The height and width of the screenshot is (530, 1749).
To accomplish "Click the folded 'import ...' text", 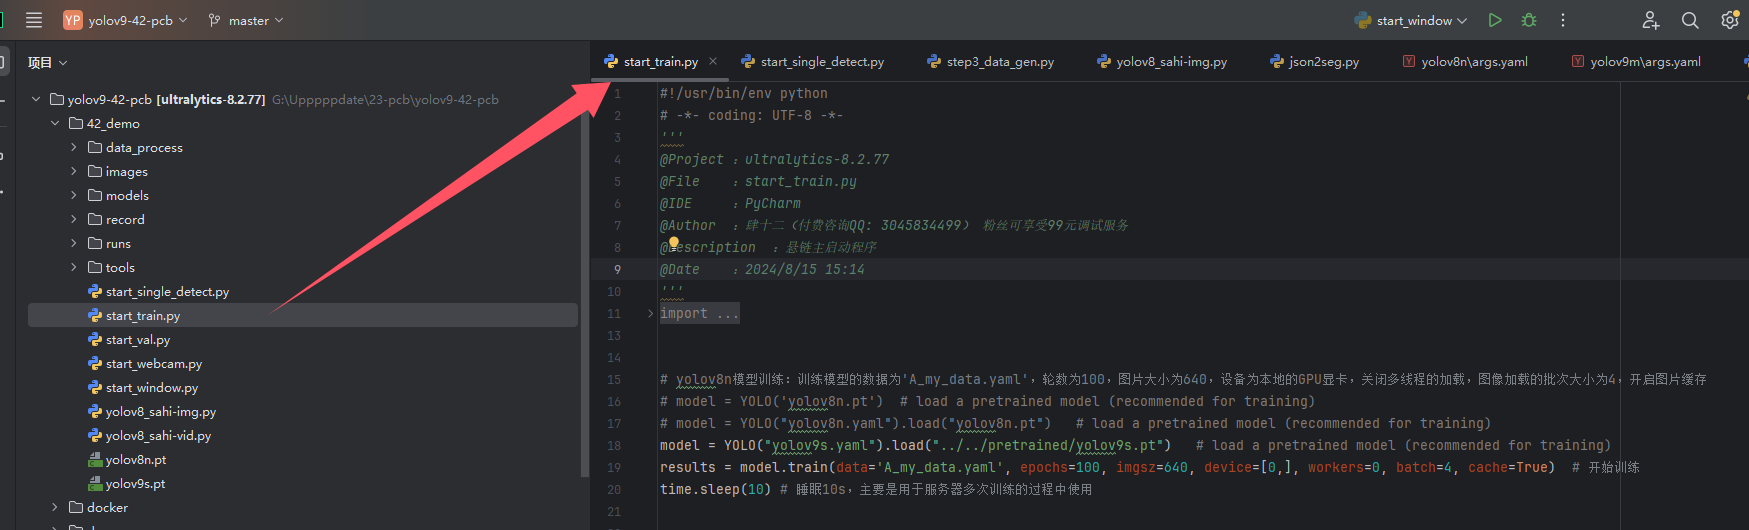I will (699, 313).
